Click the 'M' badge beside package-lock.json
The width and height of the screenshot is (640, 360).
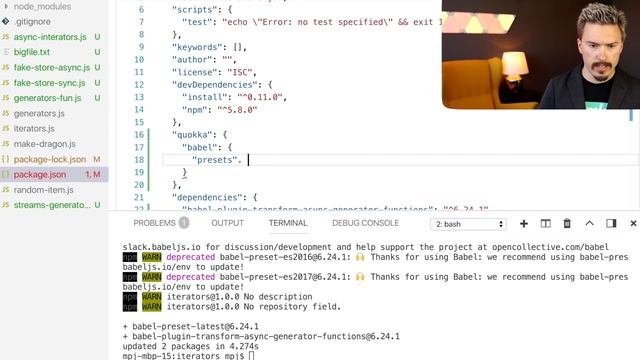pos(97,159)
